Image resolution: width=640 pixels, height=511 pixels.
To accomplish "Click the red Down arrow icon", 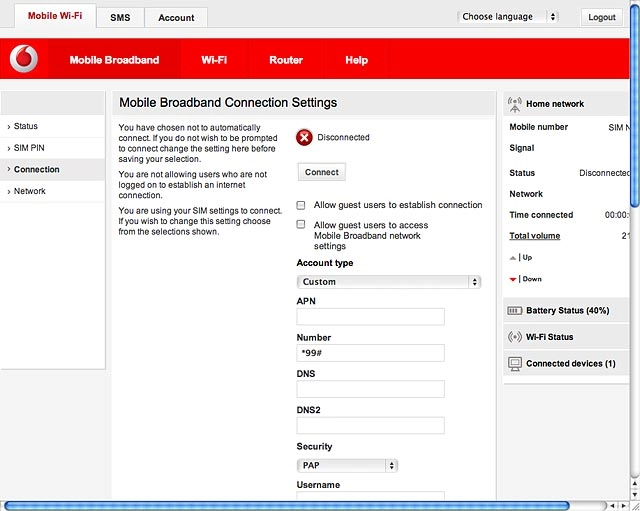I will click(513, 279).
